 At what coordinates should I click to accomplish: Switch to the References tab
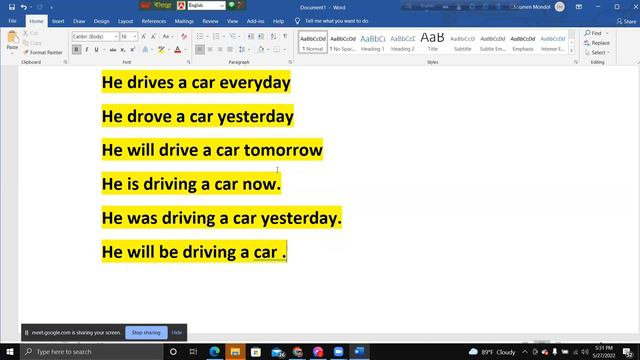pyautogui.click(x=153, y=21)
